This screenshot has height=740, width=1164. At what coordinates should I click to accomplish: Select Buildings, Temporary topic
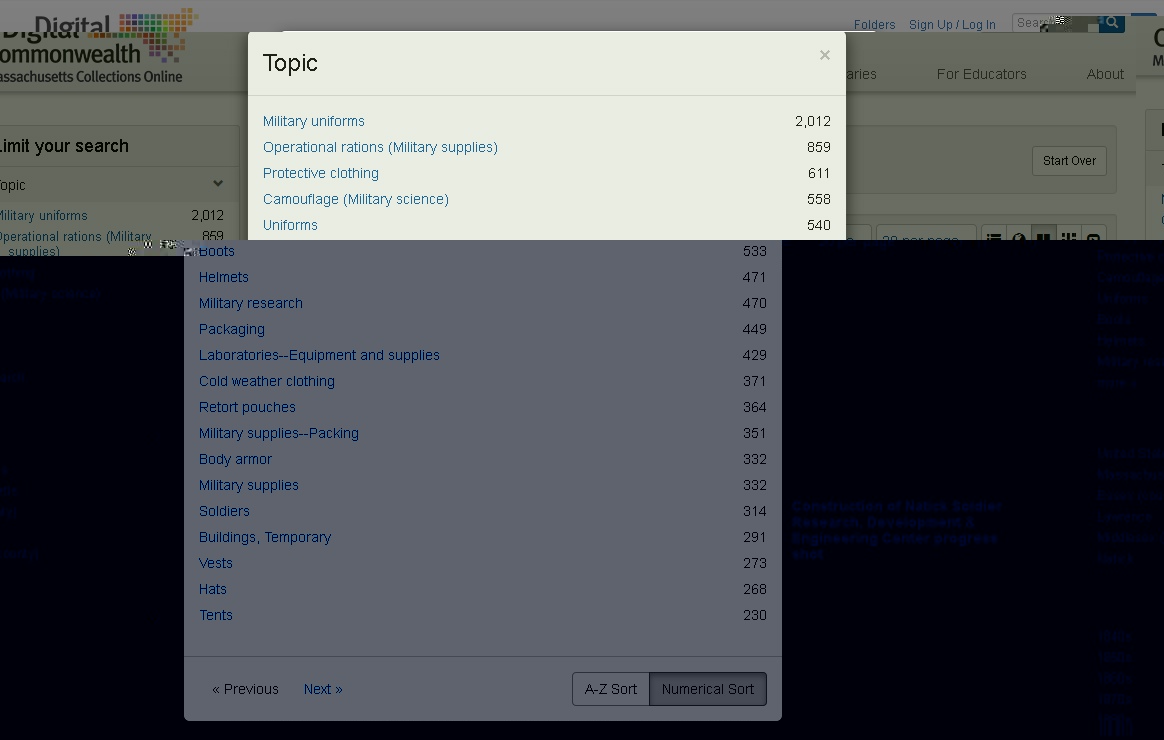pyautogui.click(x=264, y=537)
